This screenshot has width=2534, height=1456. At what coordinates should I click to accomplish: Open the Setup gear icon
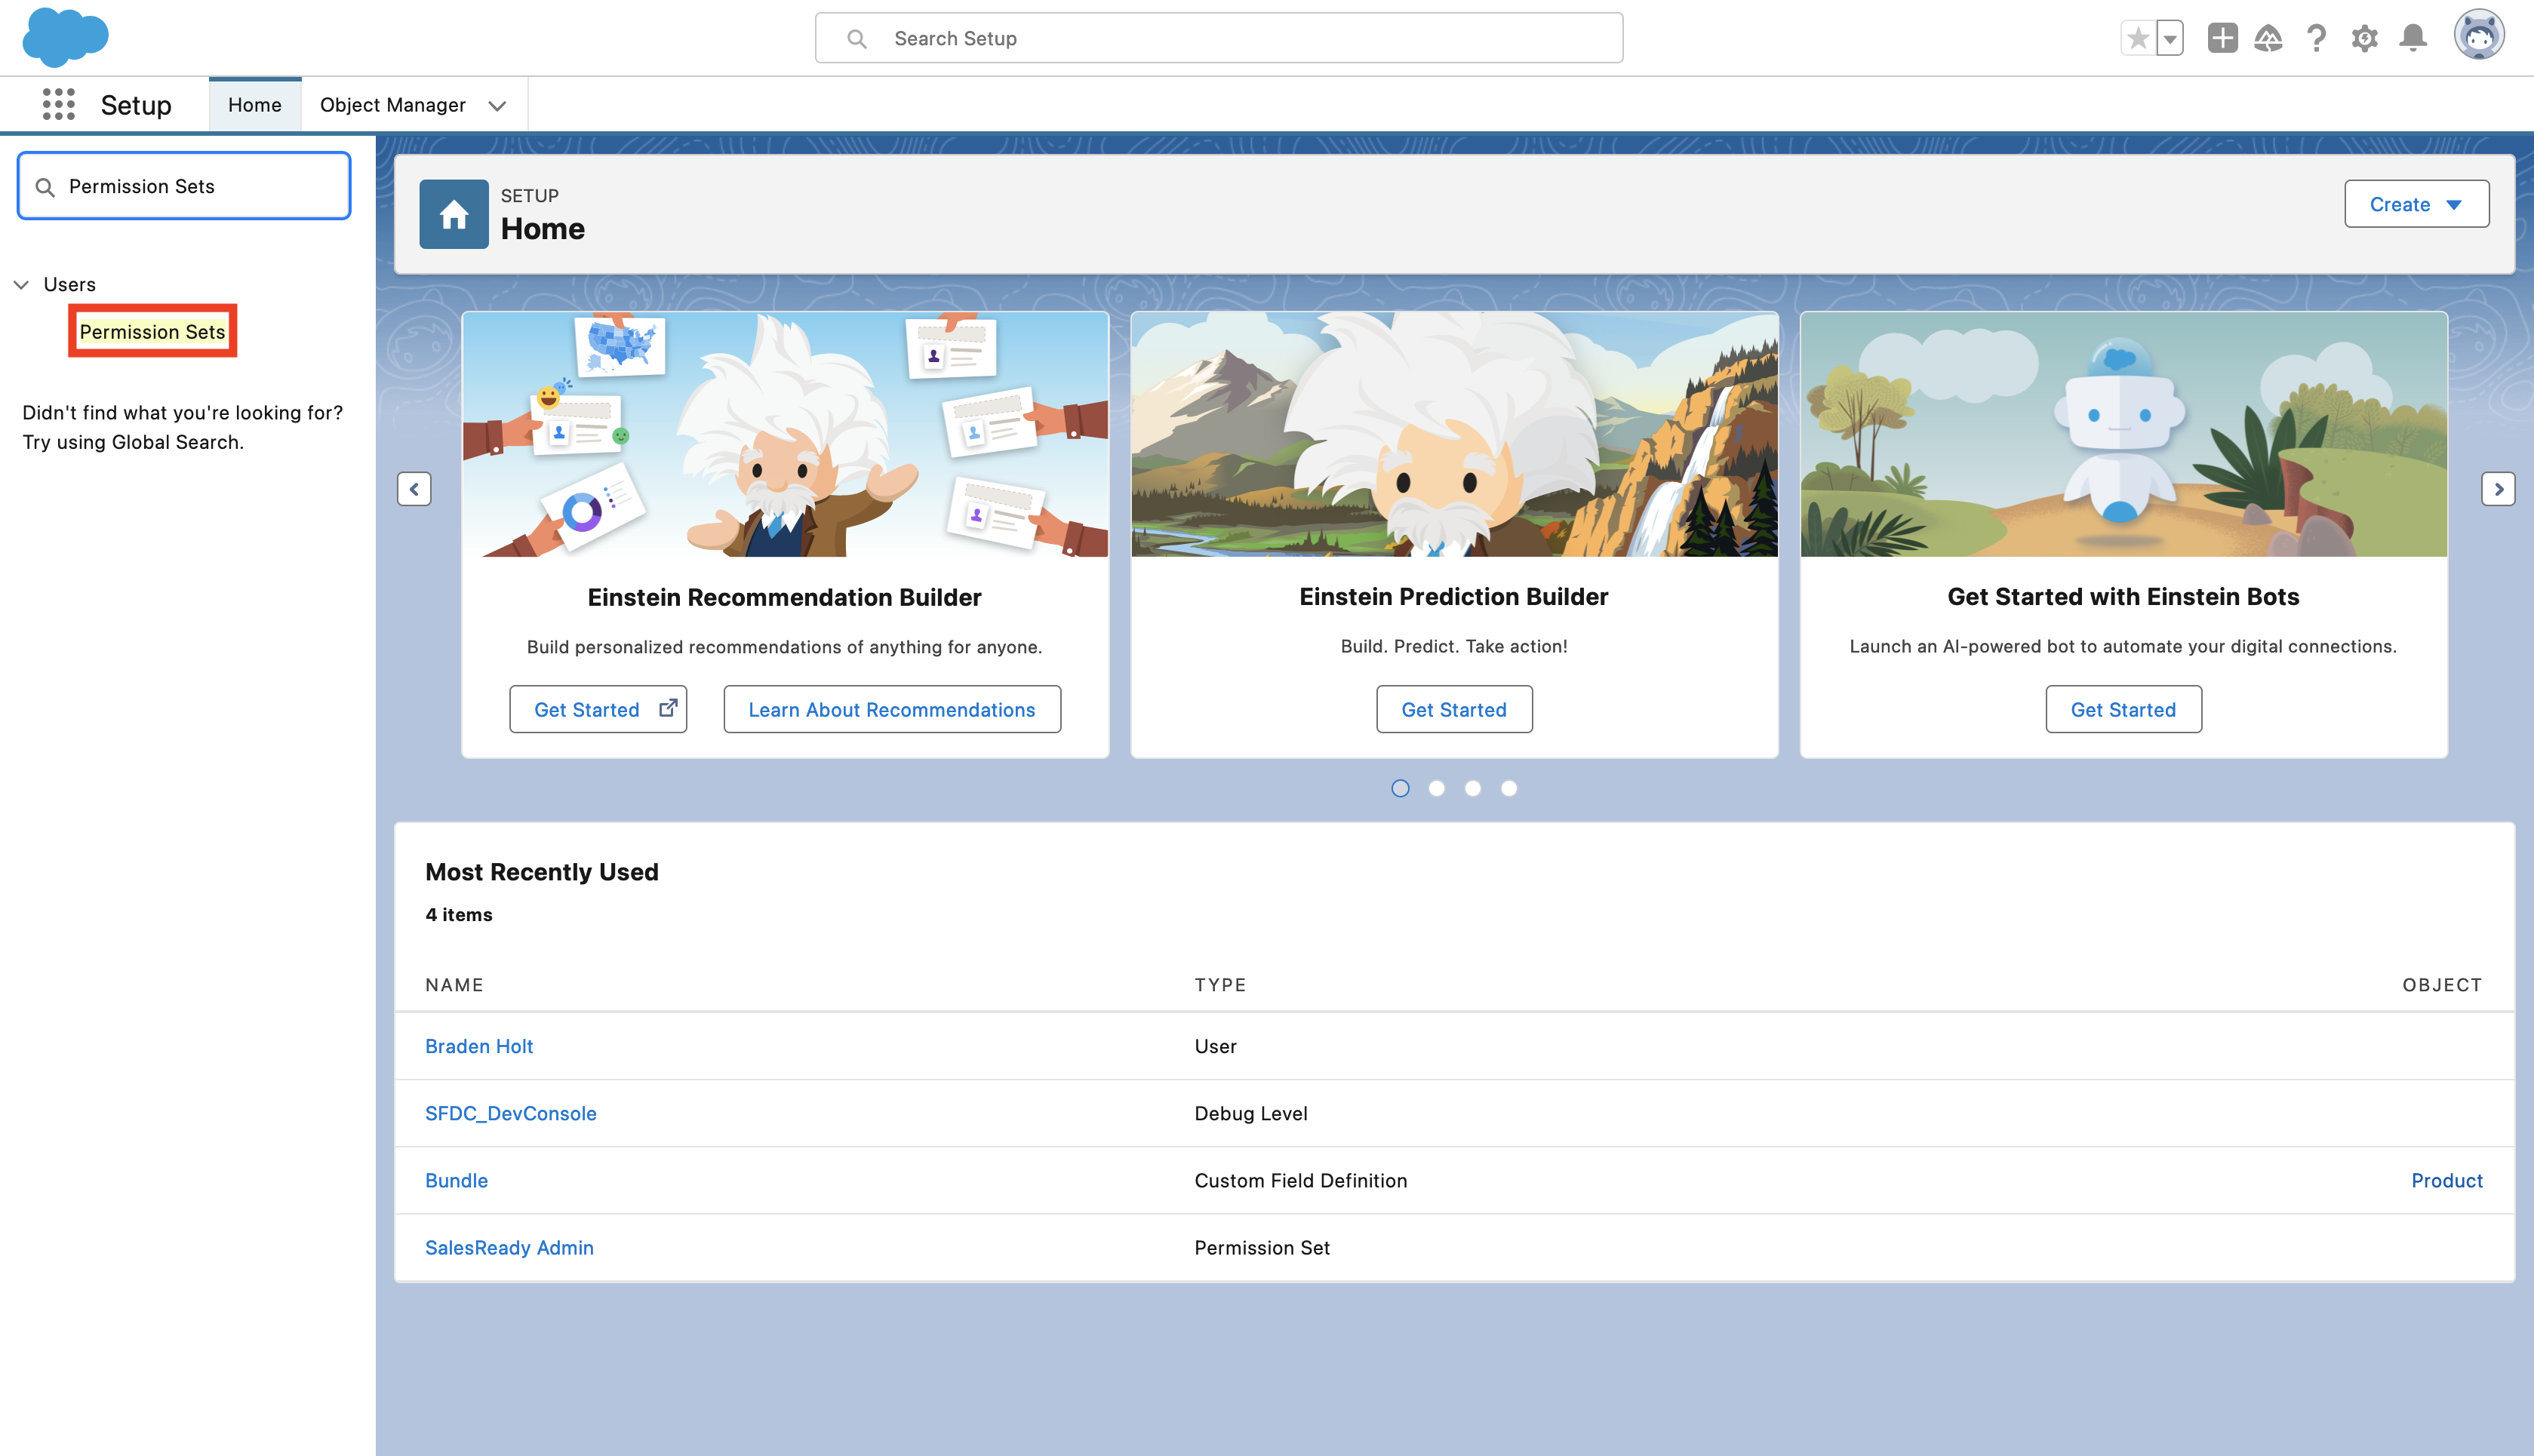point(2364,38)
